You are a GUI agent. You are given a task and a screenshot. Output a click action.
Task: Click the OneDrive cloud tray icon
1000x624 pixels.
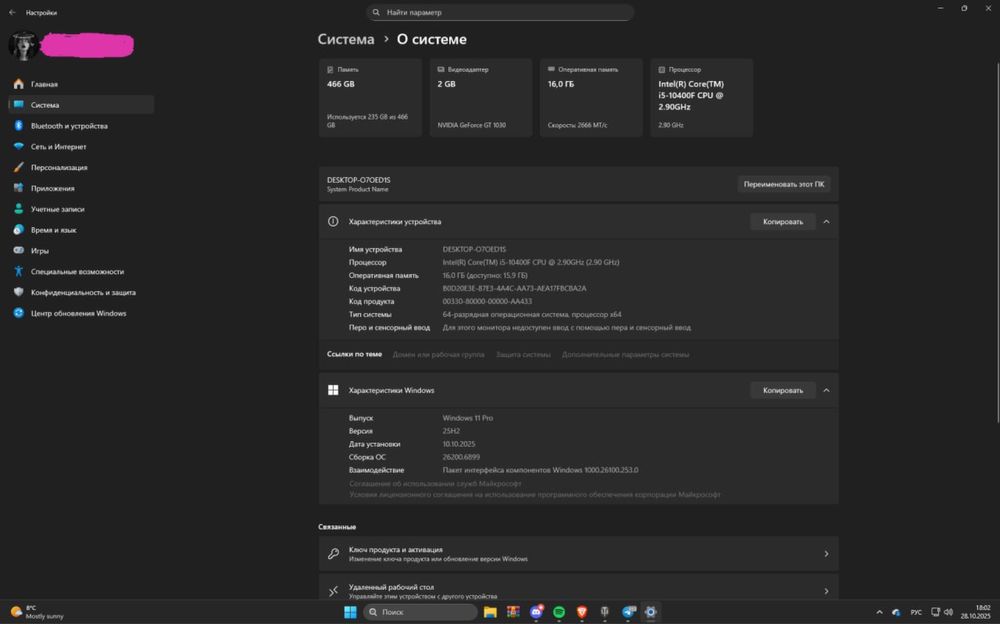896,613
